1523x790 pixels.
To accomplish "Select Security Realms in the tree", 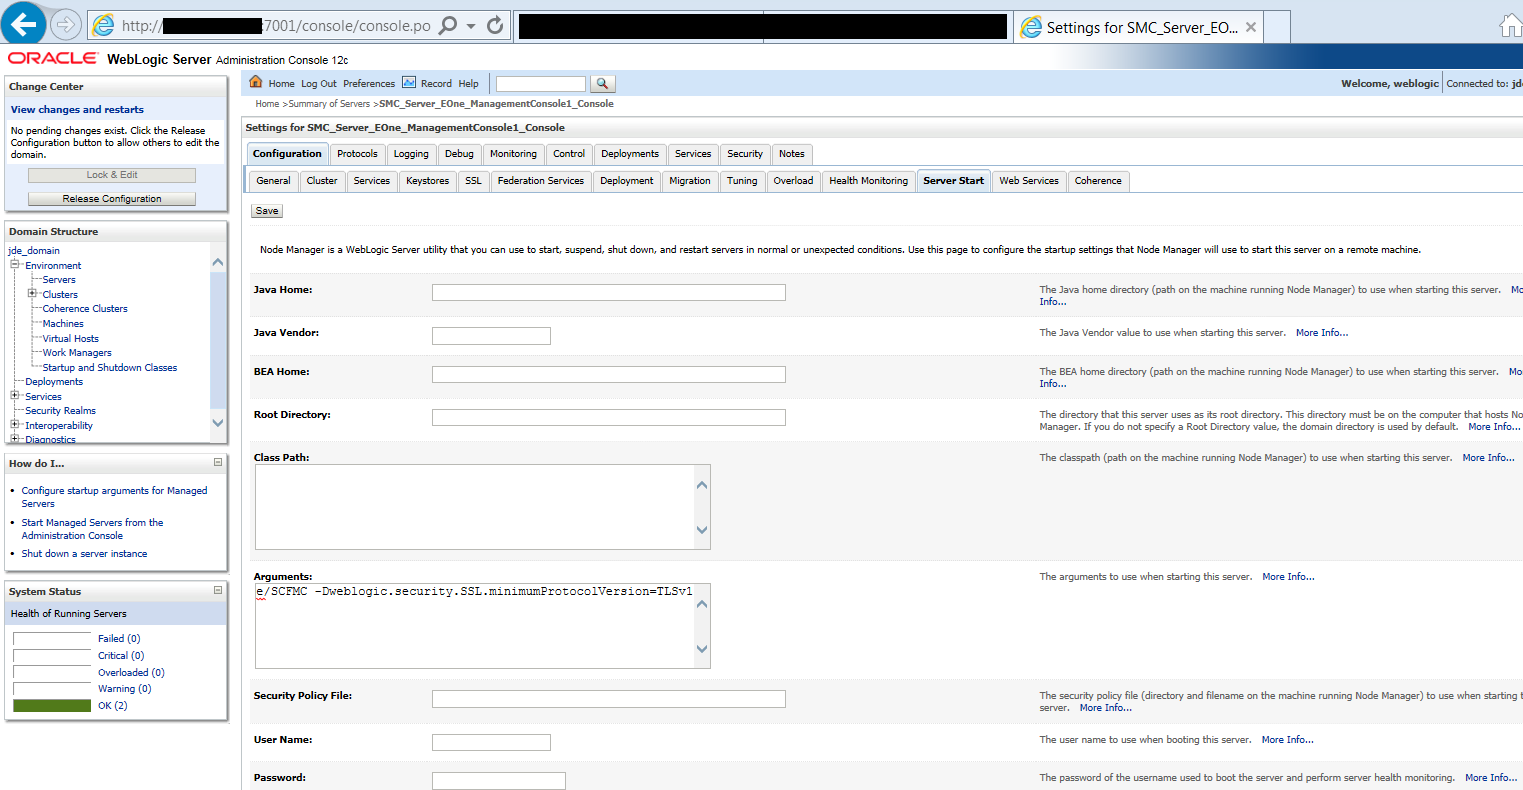I will tap(61, 411).
